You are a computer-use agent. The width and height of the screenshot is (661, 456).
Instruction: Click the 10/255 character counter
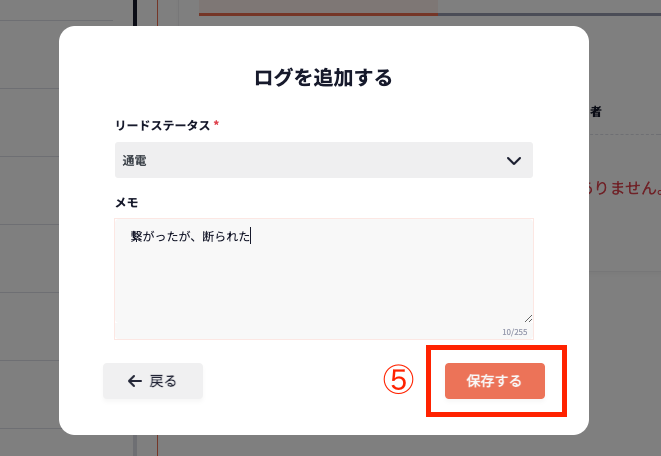[516, 332]
